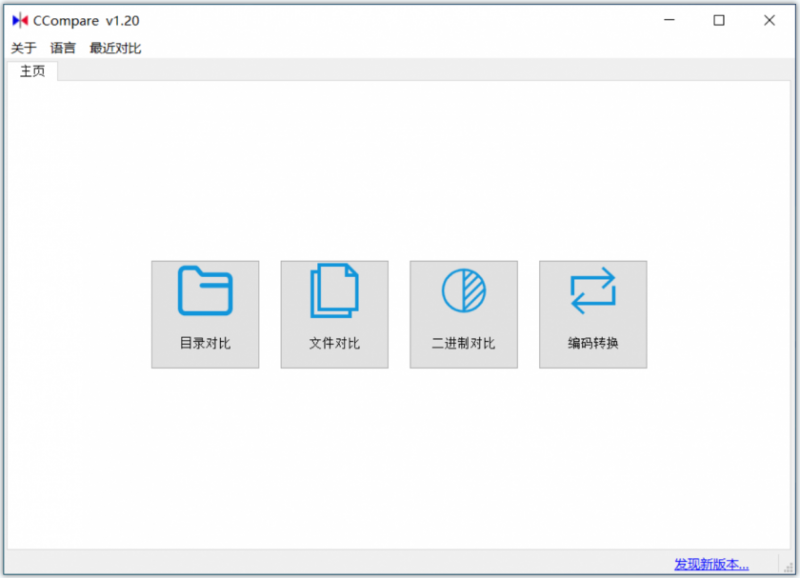Follow the 发现新版本... update link
Viewport: 800px width, 578px height.
711,564
